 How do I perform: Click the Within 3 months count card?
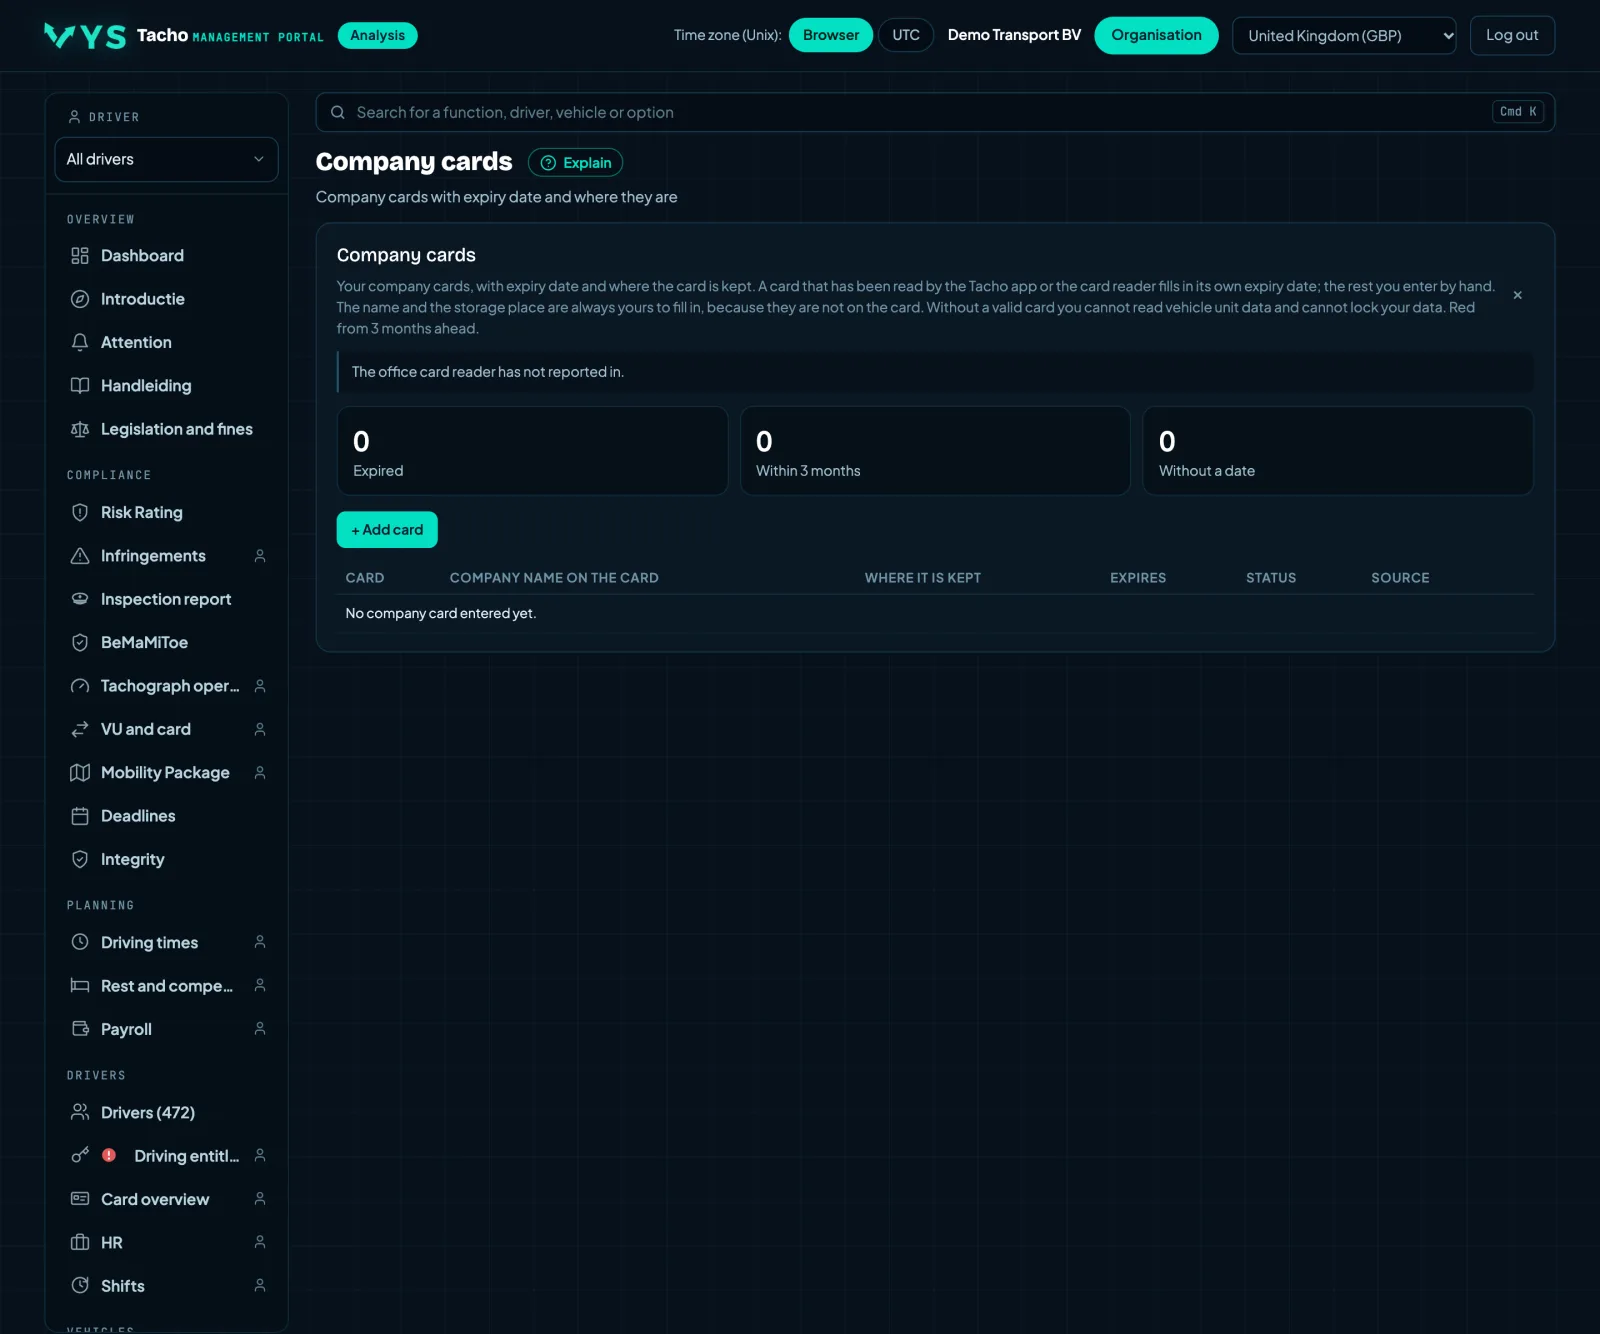(x=935, y=451)
